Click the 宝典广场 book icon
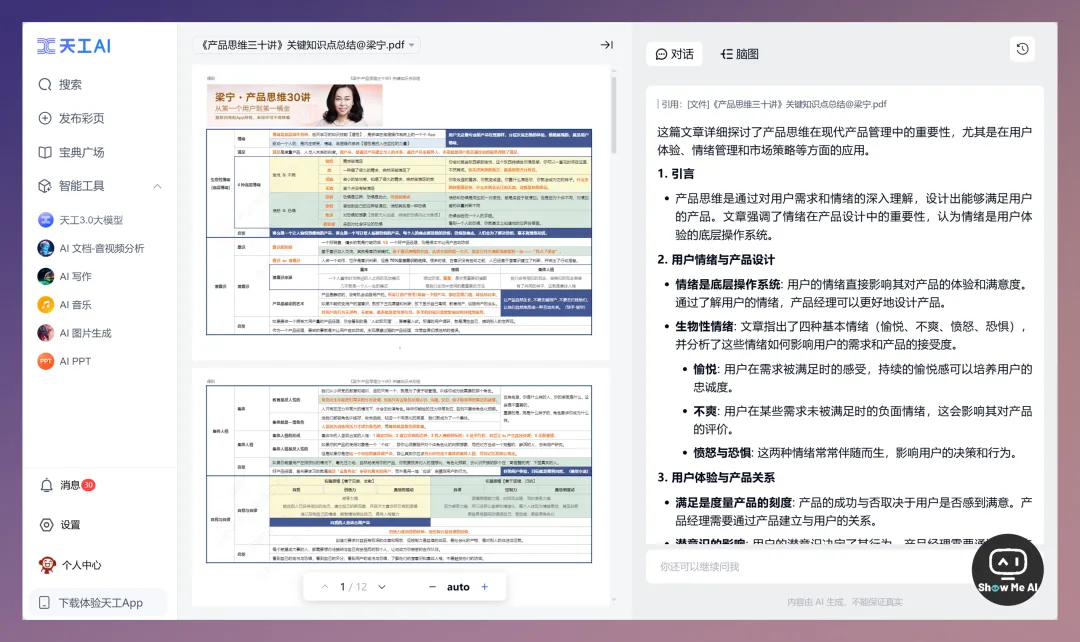 (45, 152)
